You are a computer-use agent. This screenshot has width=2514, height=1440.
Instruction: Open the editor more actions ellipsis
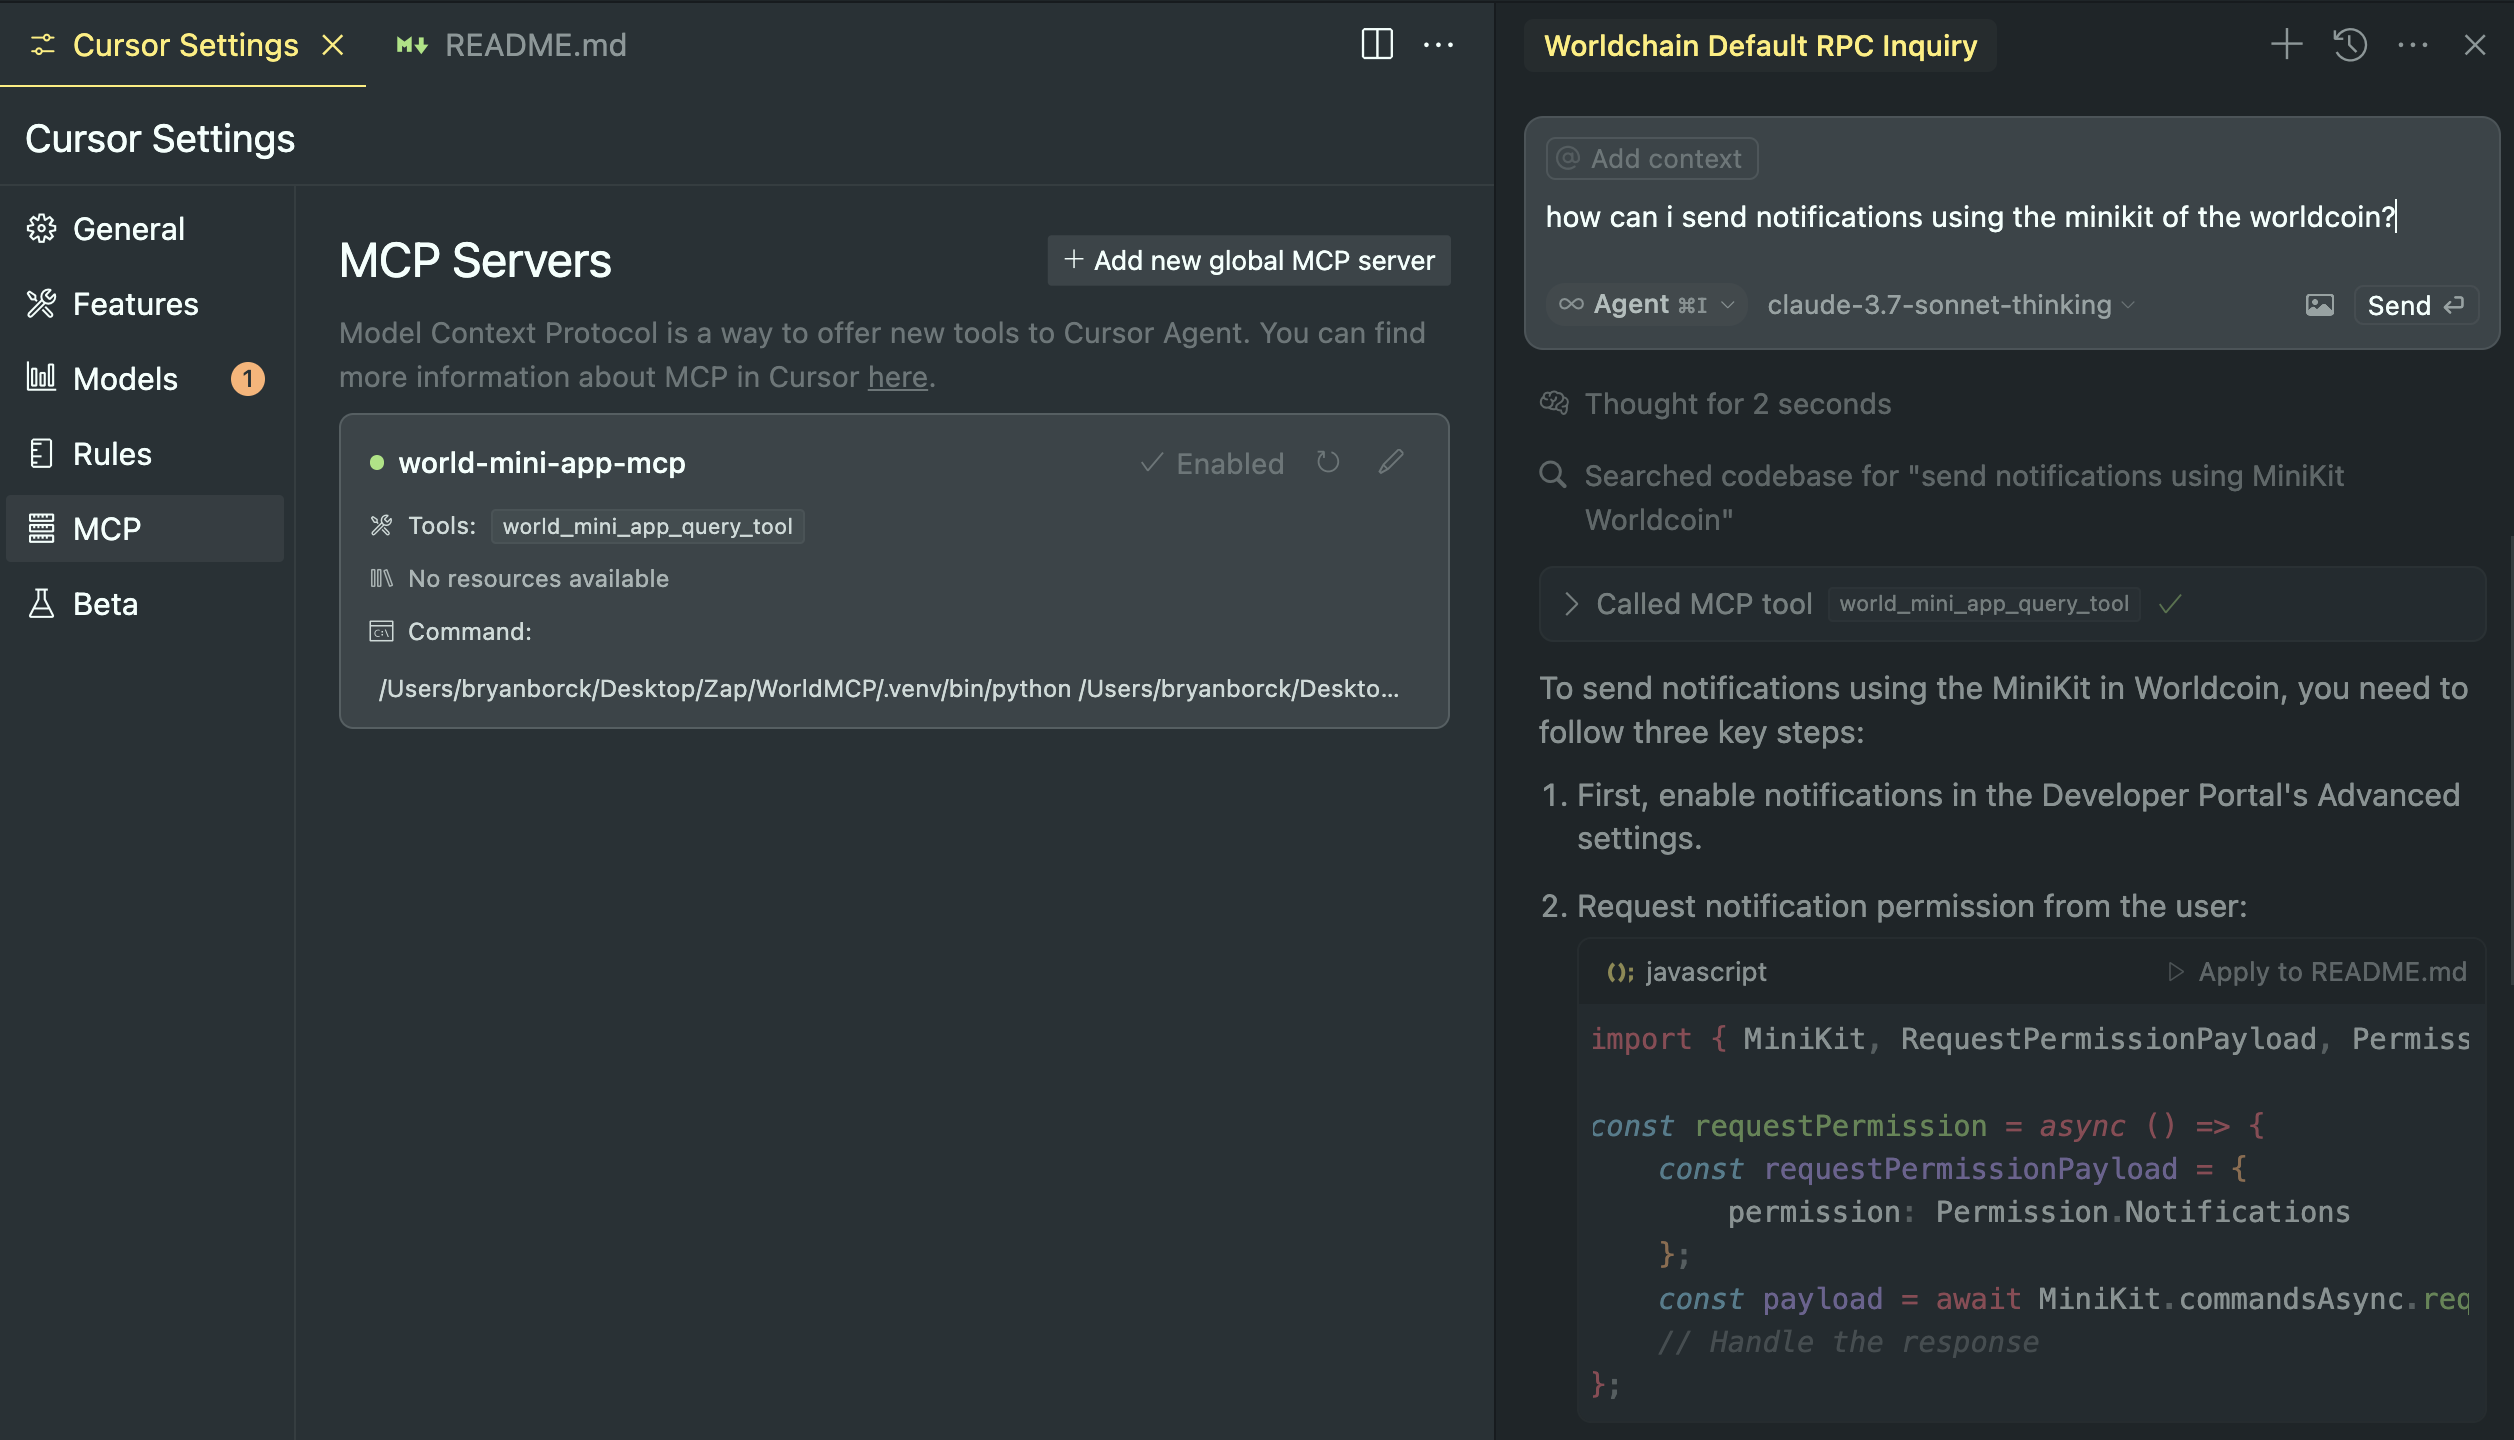coord(1438,45)
